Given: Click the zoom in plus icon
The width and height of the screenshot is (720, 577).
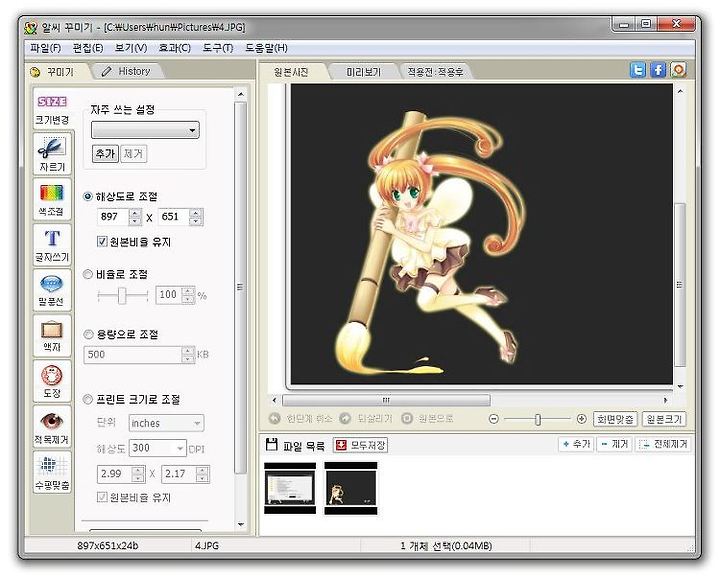Looking at the screenshot, I should click(581, 419).
